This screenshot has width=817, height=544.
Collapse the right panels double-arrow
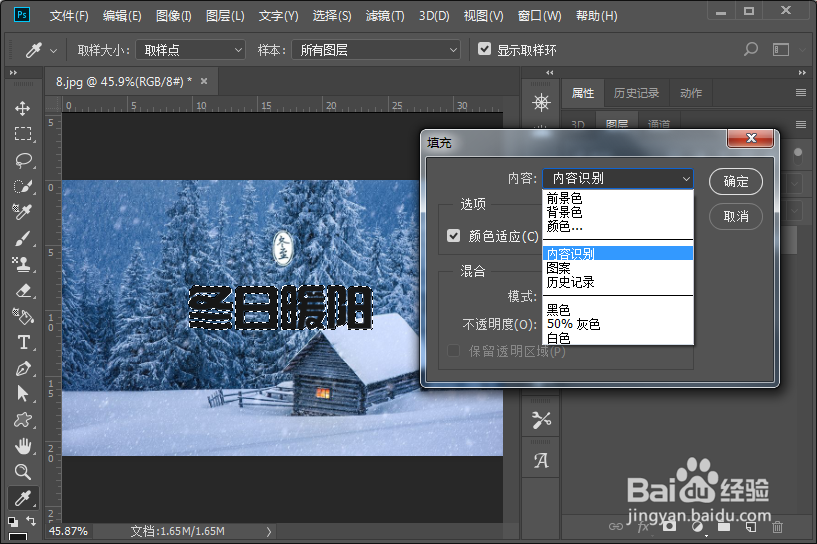point(802,72)
